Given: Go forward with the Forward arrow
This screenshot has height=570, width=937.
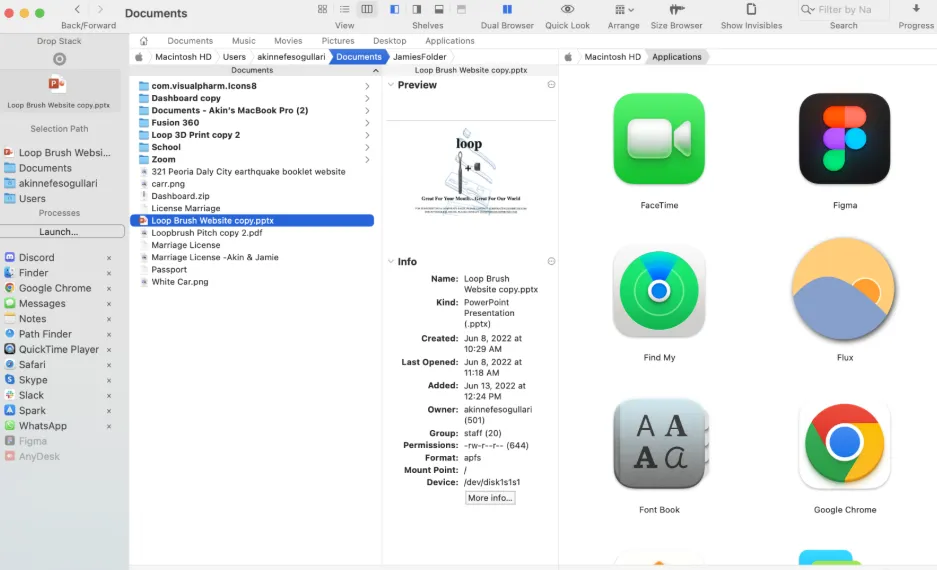Looking at the screenshot, I should click(100, 9).
